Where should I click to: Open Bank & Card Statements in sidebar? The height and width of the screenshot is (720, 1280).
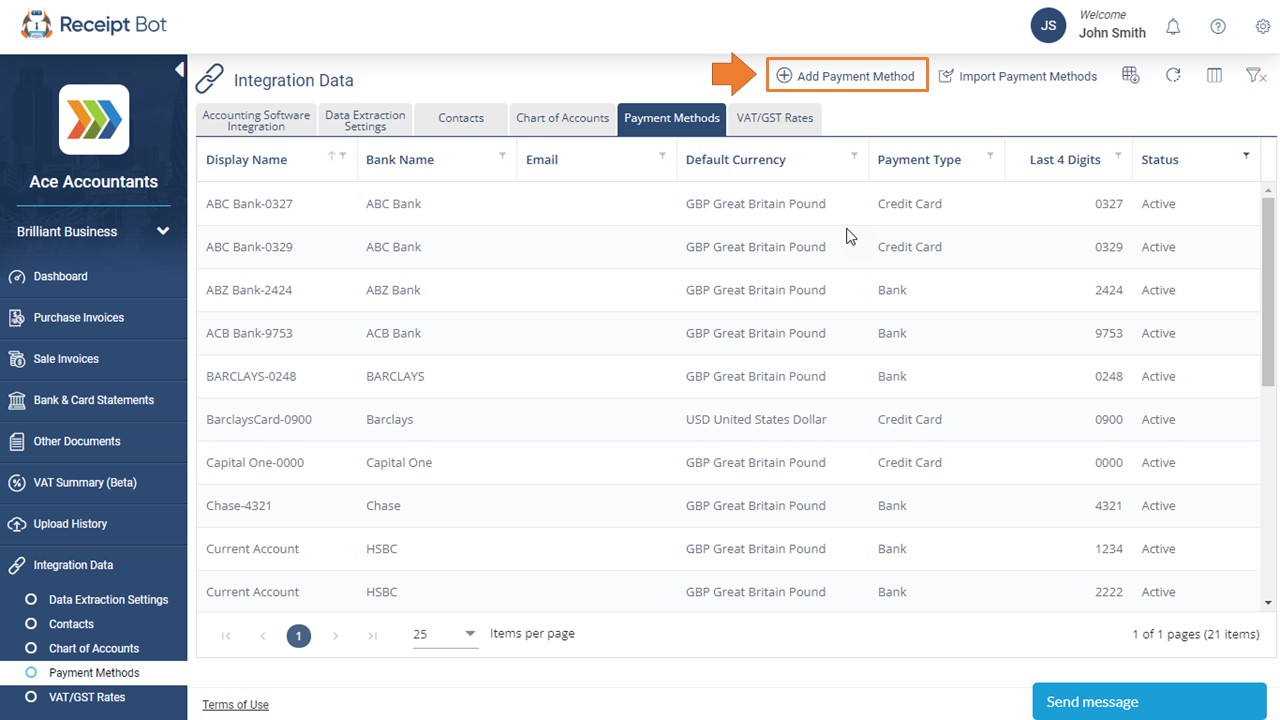click(94, 400)
